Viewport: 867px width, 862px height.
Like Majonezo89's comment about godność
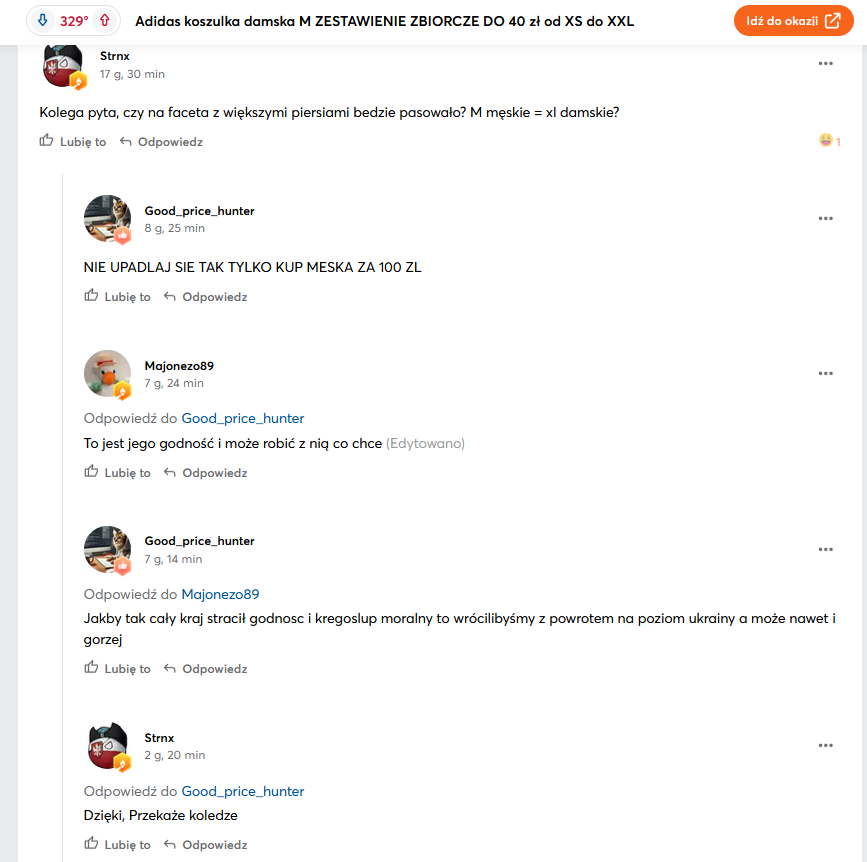(x=117, y=473)
